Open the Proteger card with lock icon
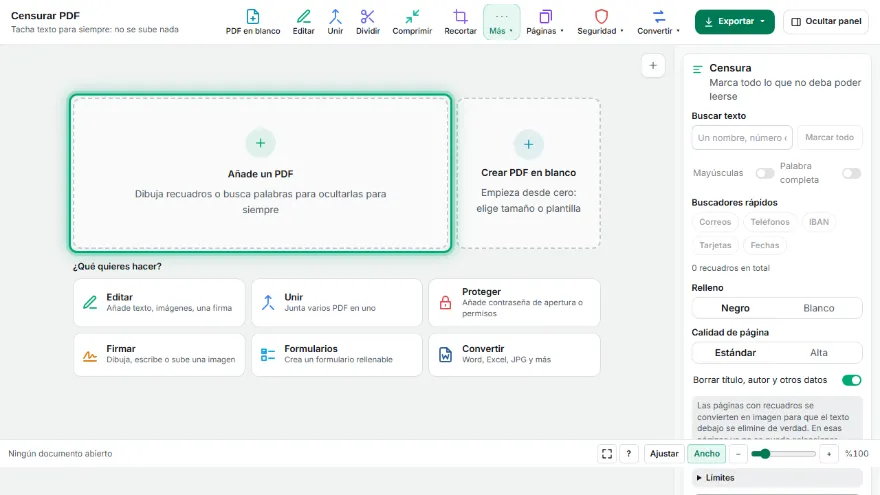The height and width of the screenshot is (495, 880). pyautogui.click(x=515, y=302)
